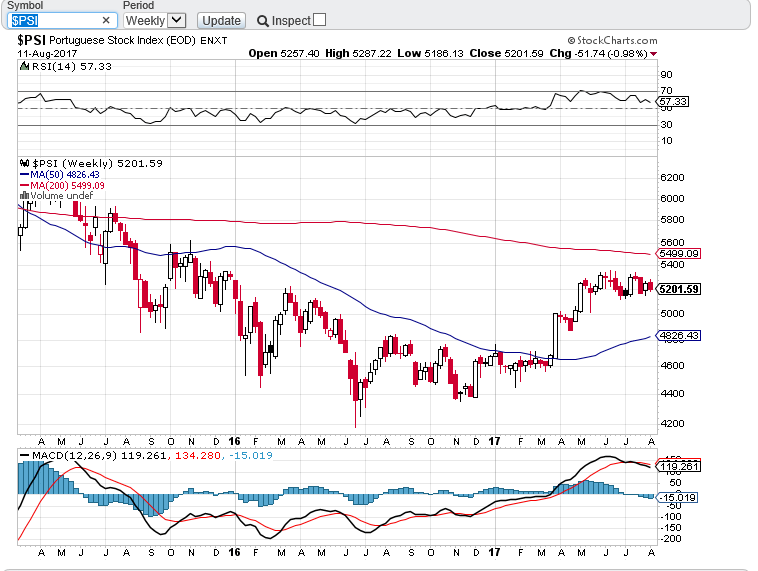Click the Chg -51.74 (-0.98%) value
This screenshot has width=758, height=571.
(x=598, y=54)
